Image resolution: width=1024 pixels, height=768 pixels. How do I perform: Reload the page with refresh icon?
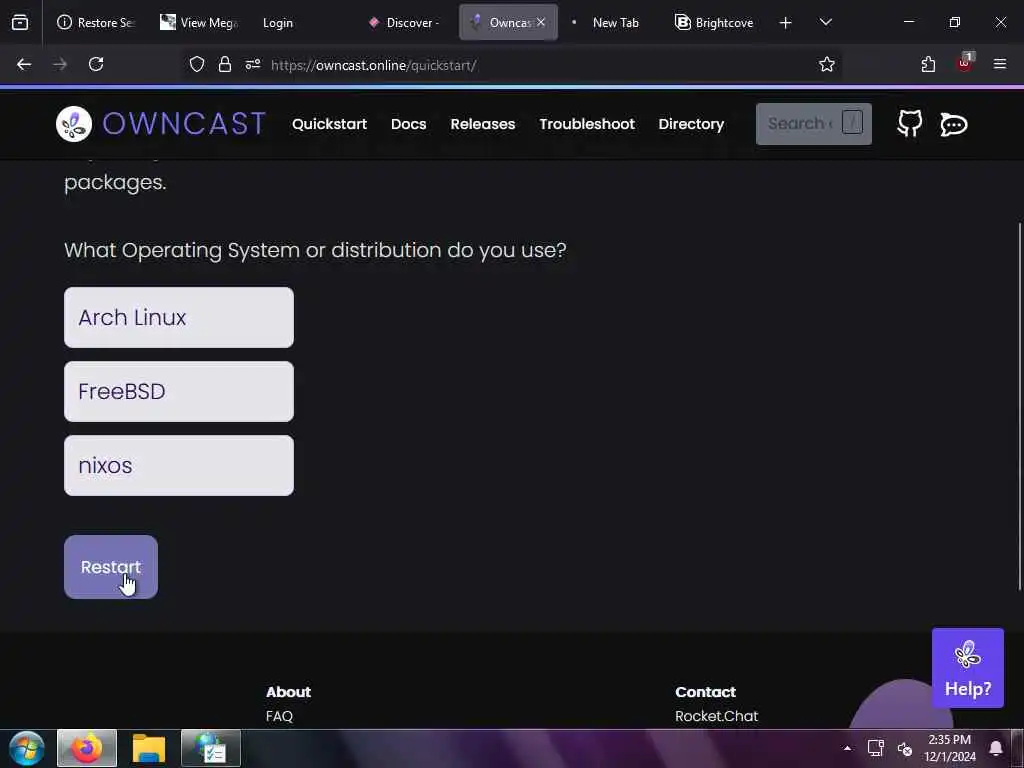[x=96, y=64]
